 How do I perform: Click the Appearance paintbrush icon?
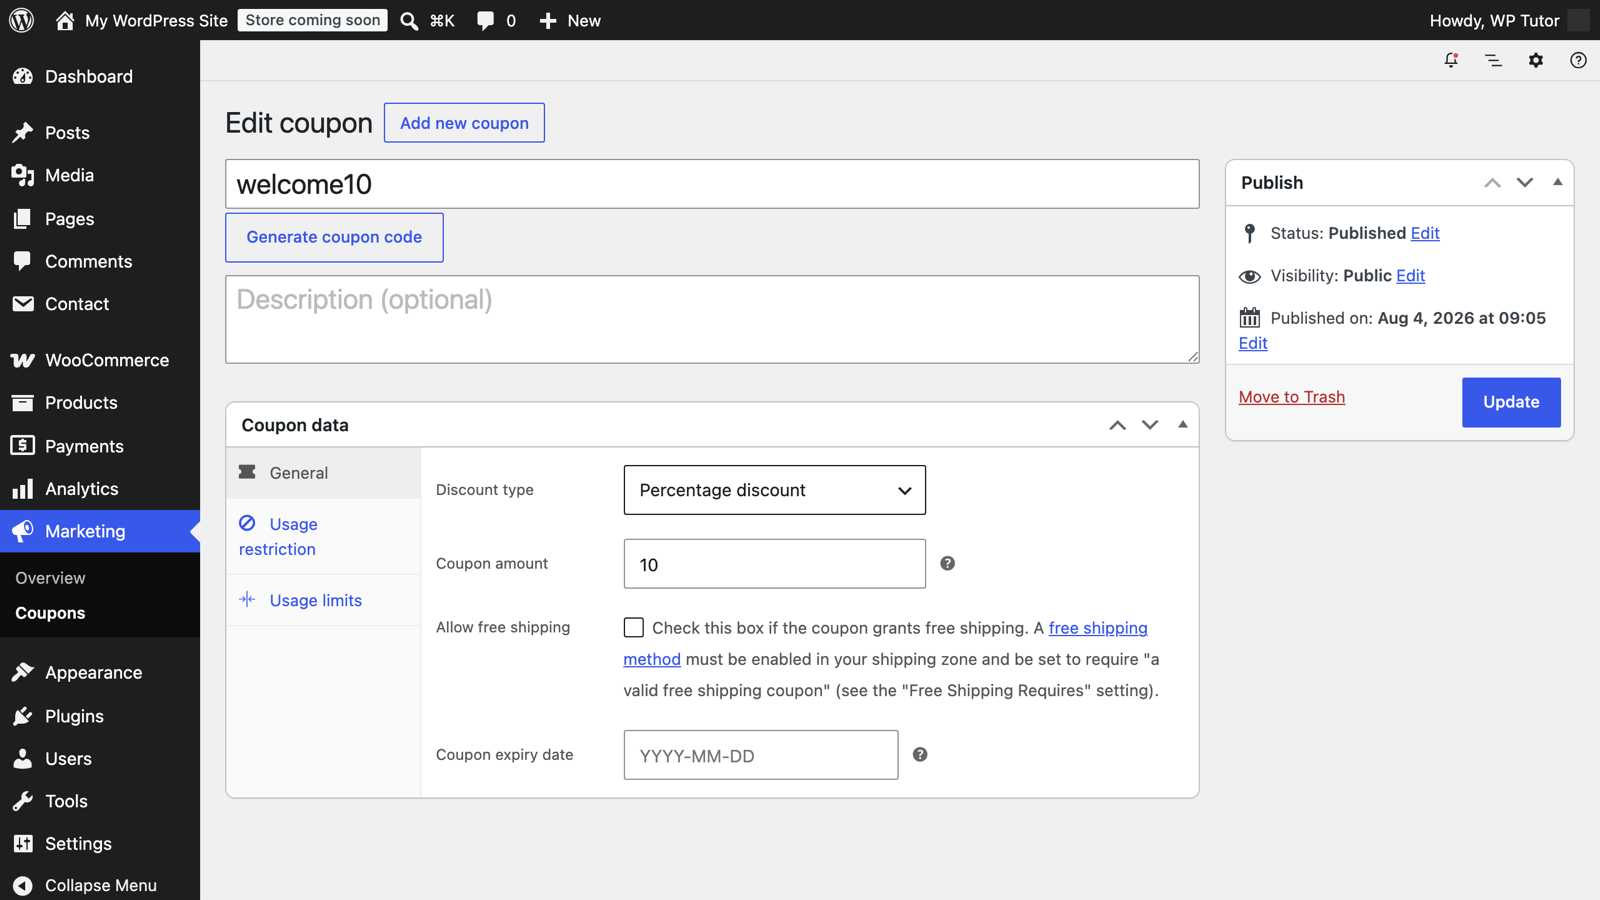(23, 672)
